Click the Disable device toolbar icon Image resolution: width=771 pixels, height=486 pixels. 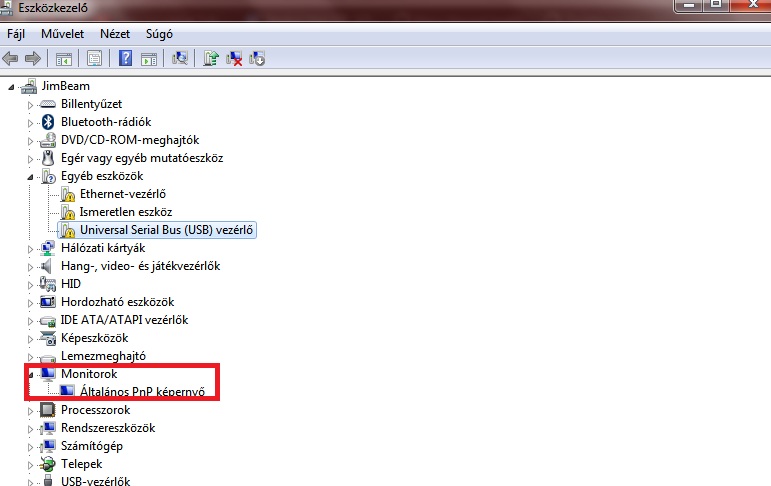(257, 59)
